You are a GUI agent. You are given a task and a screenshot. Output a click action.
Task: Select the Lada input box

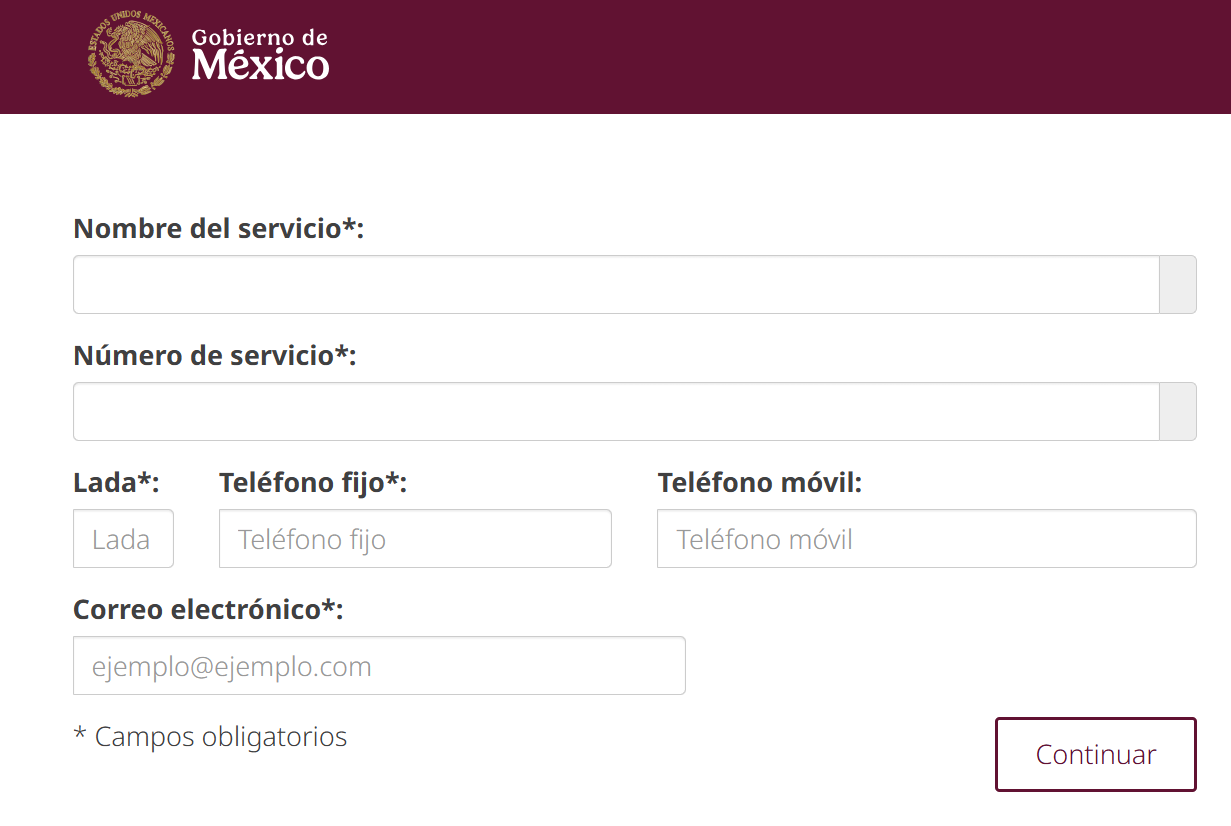[x=123, y=539]
